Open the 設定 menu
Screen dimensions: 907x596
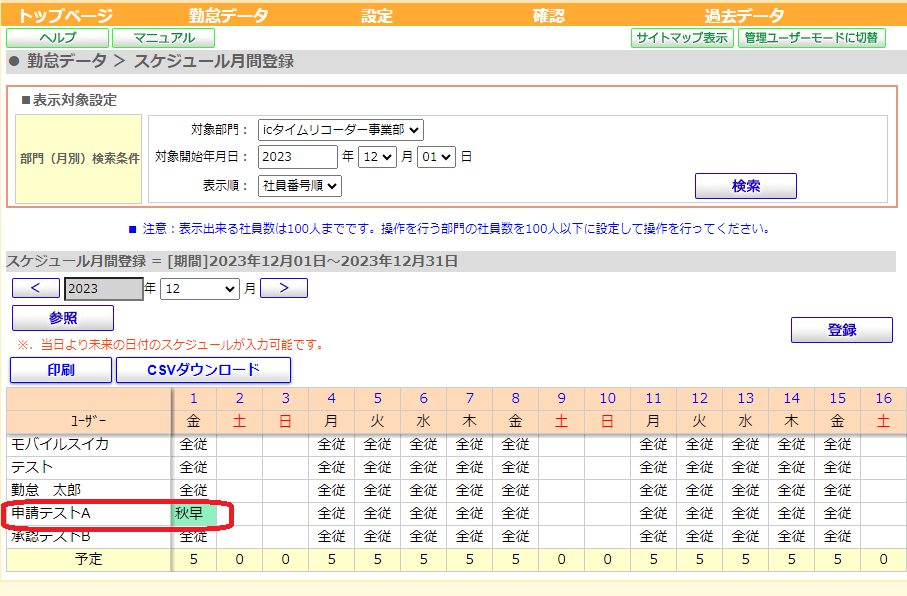point(377,15)
